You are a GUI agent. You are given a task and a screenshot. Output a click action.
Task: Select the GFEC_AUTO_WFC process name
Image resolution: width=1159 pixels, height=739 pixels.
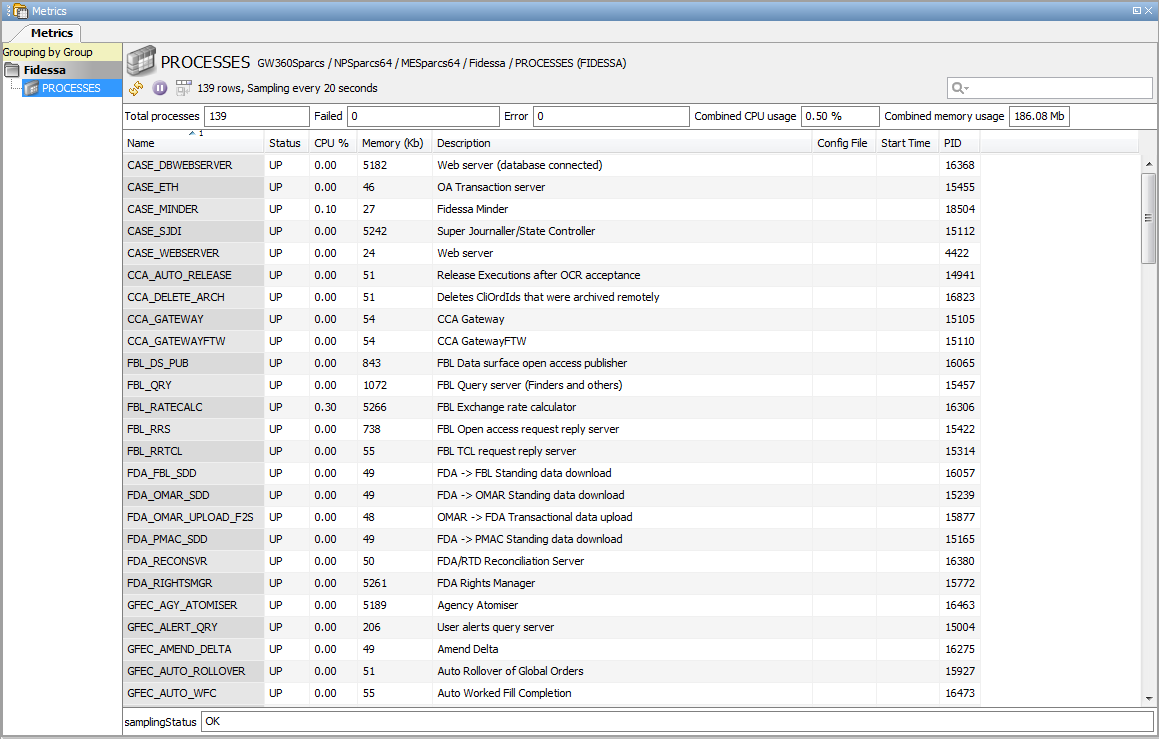coord(171,693)
